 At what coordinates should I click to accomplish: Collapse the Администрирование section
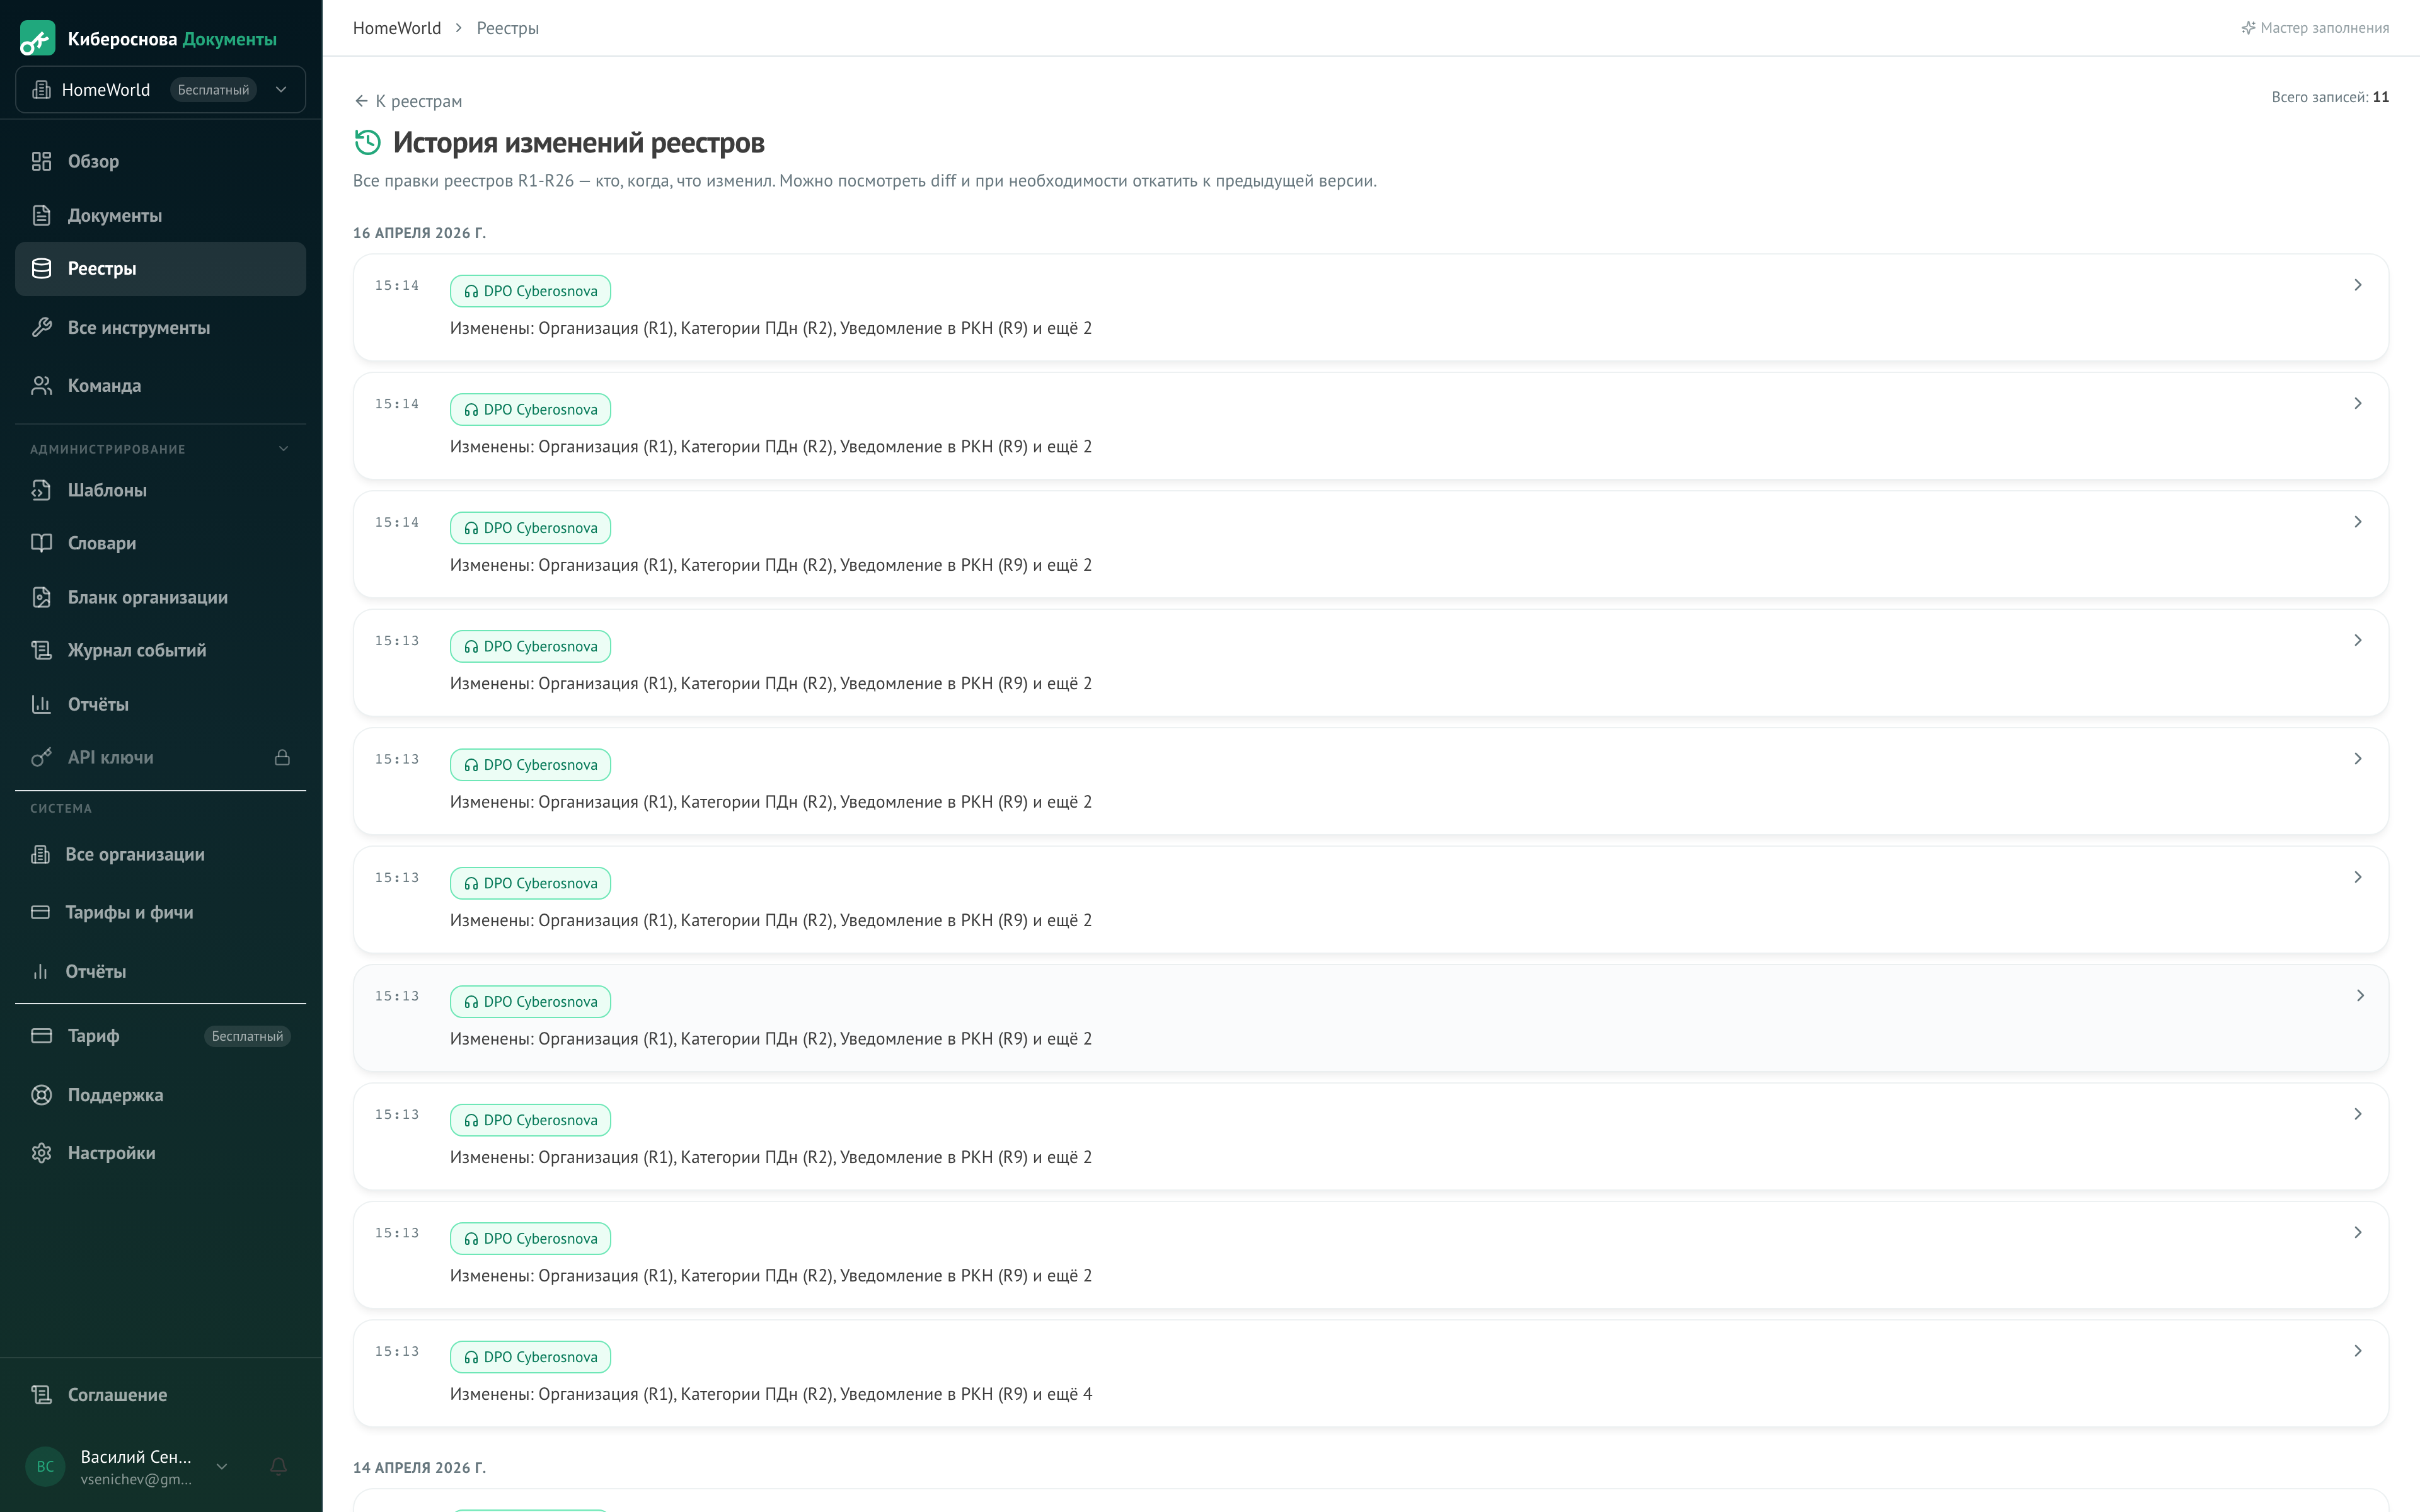coord(283,449)
